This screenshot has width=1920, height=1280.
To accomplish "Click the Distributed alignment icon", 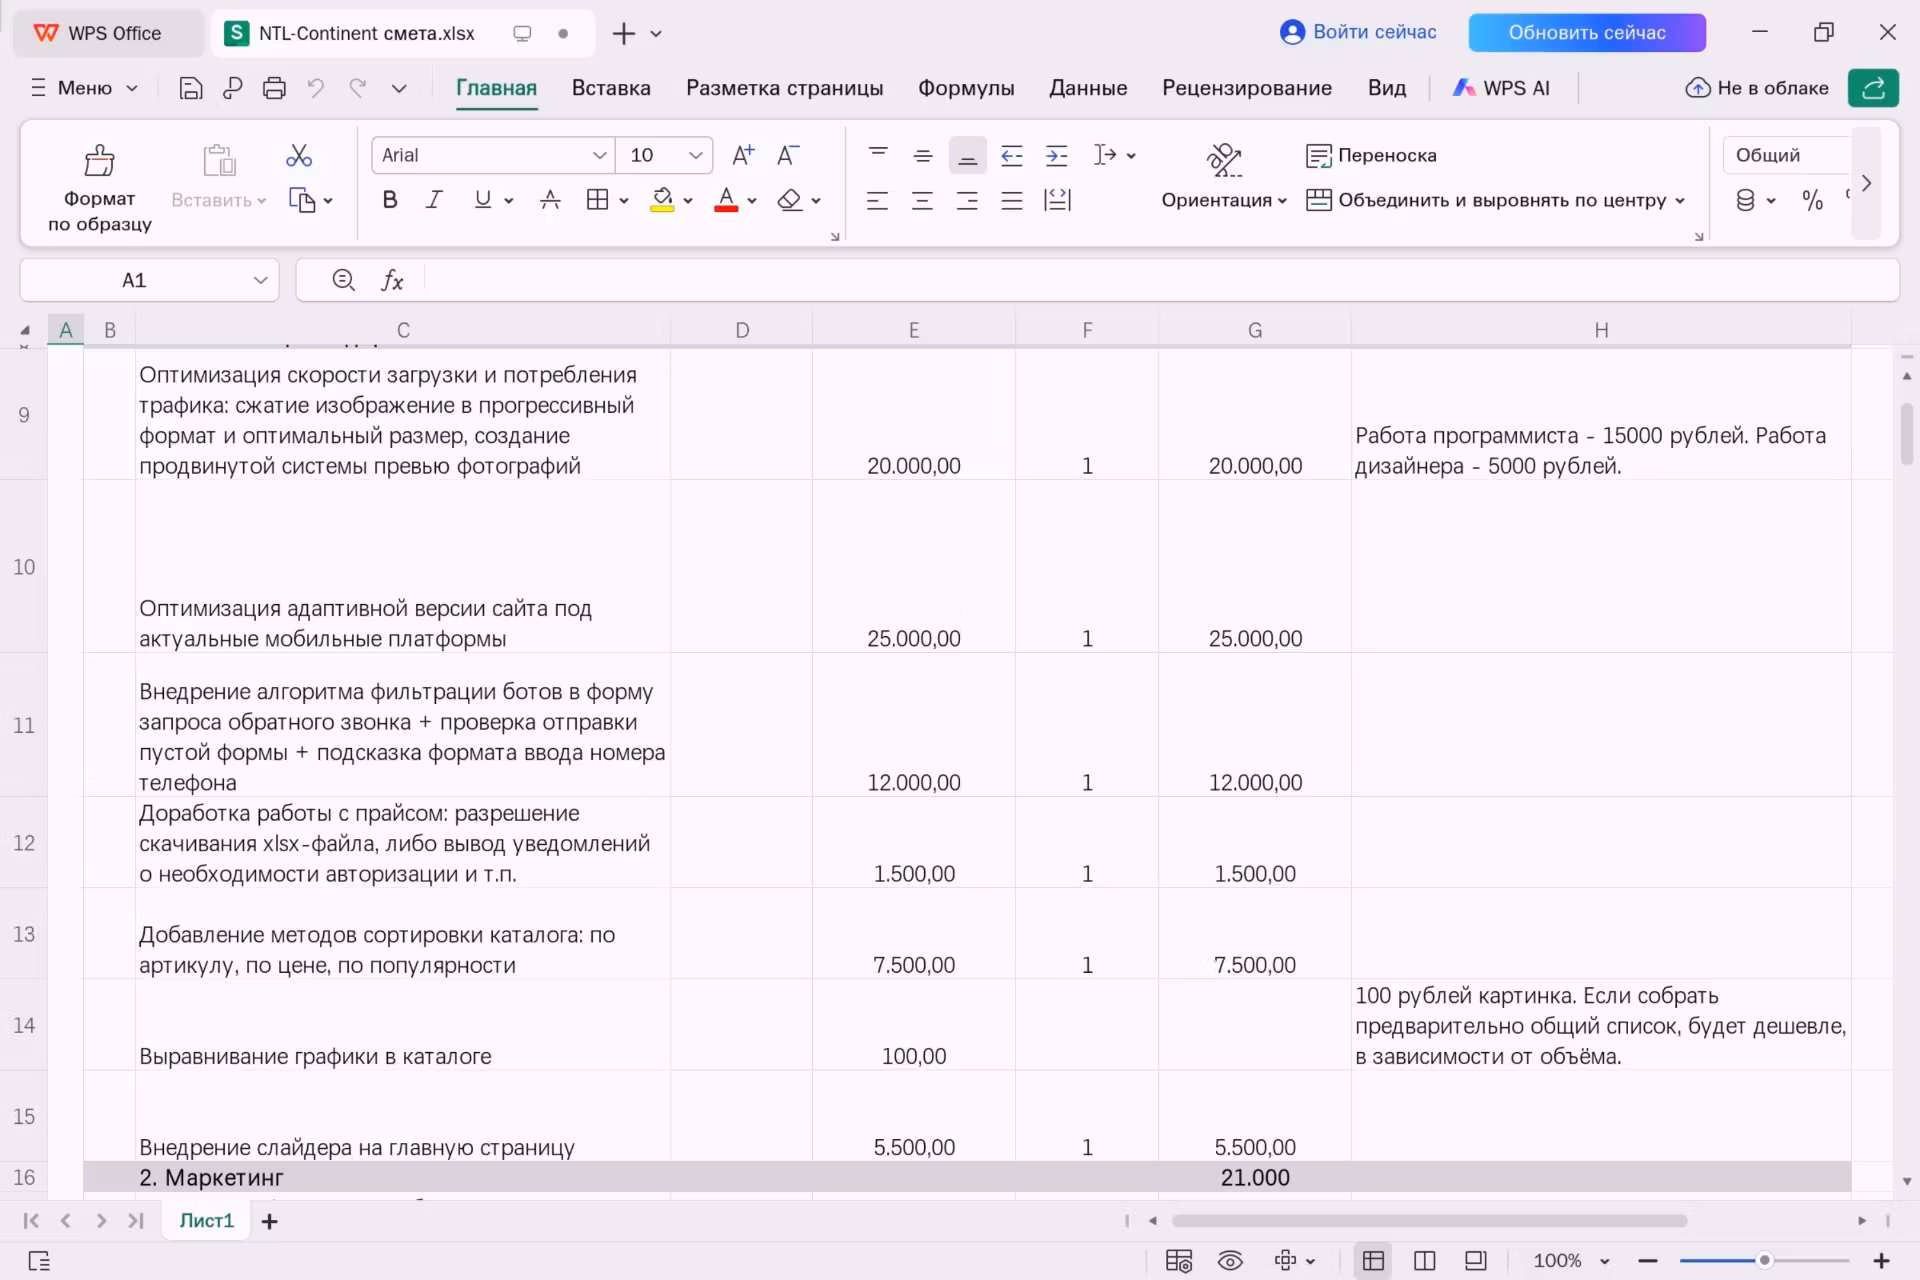I will [1057, 200].
